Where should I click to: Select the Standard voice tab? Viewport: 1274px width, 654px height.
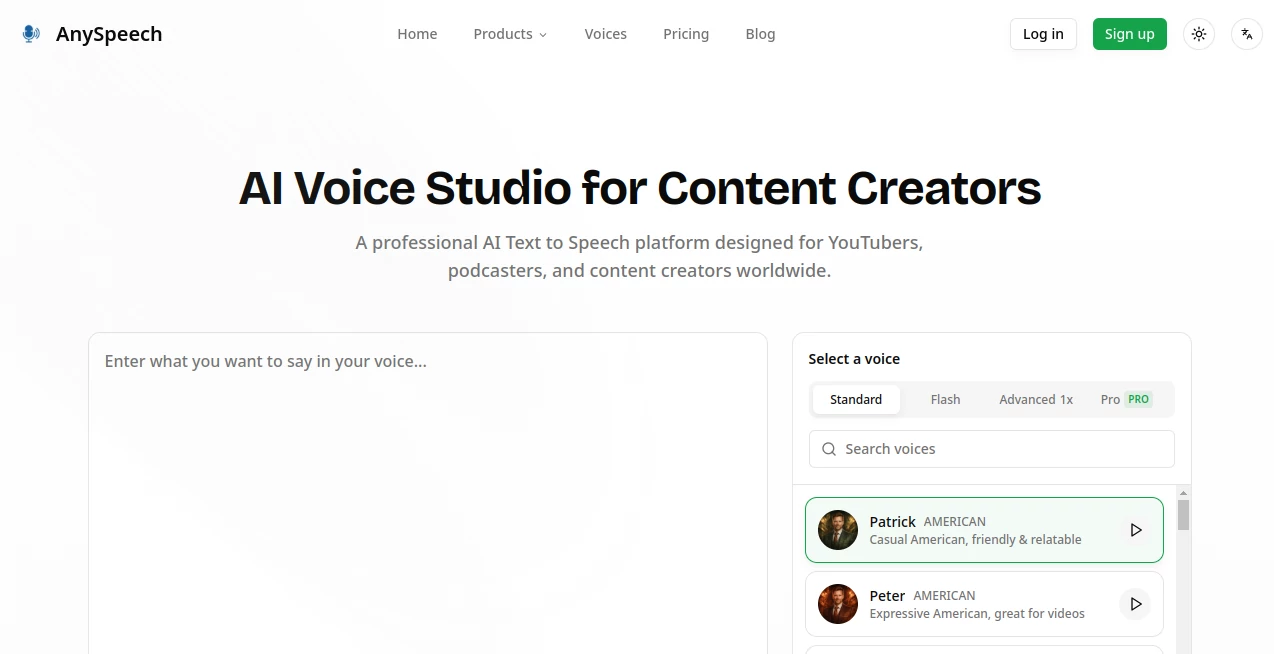click(856, 399)
